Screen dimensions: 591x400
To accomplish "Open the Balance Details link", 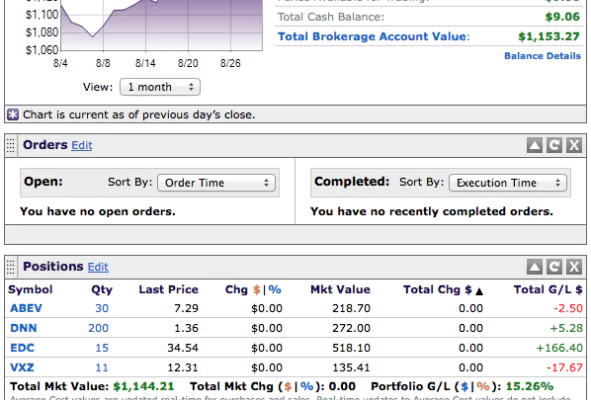I will pyautogui.click(x=542, y=56).
